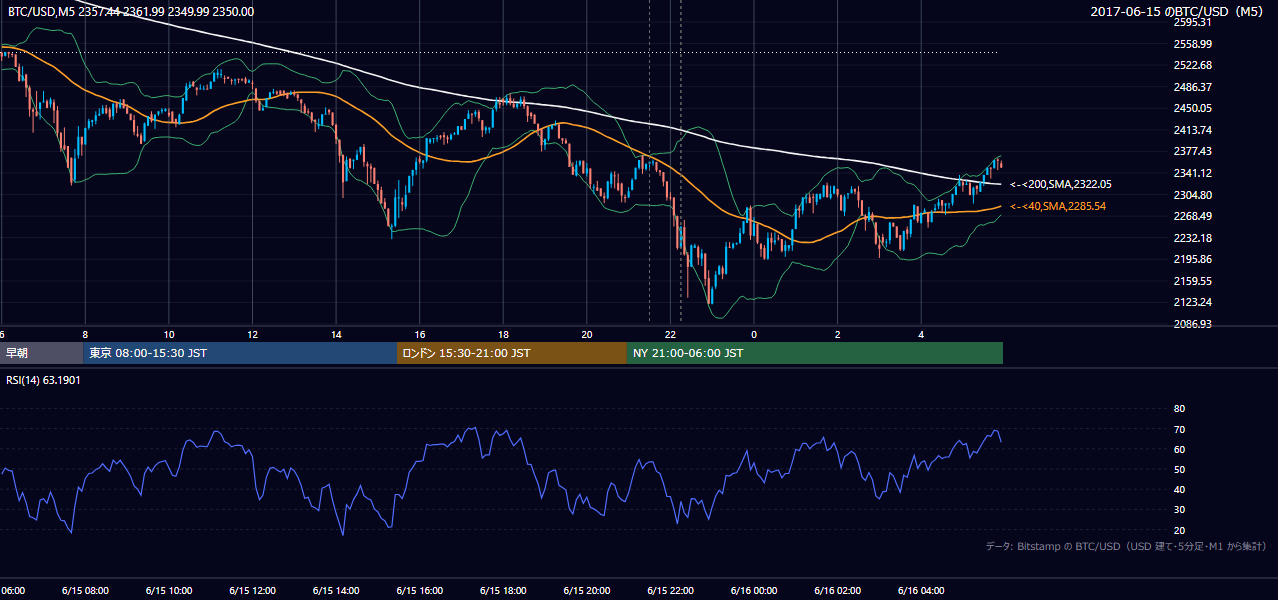The height and width of the screenshot is (600, 1278).
Task: Select the 6/15 12:00 date label
Action: pyautogui.click(x=252, y=590)
